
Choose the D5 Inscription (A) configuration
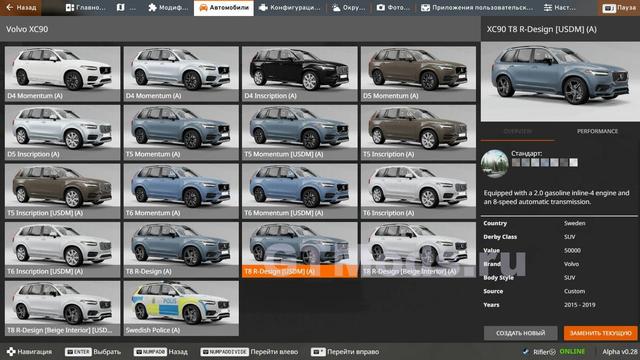coord(62,133)
